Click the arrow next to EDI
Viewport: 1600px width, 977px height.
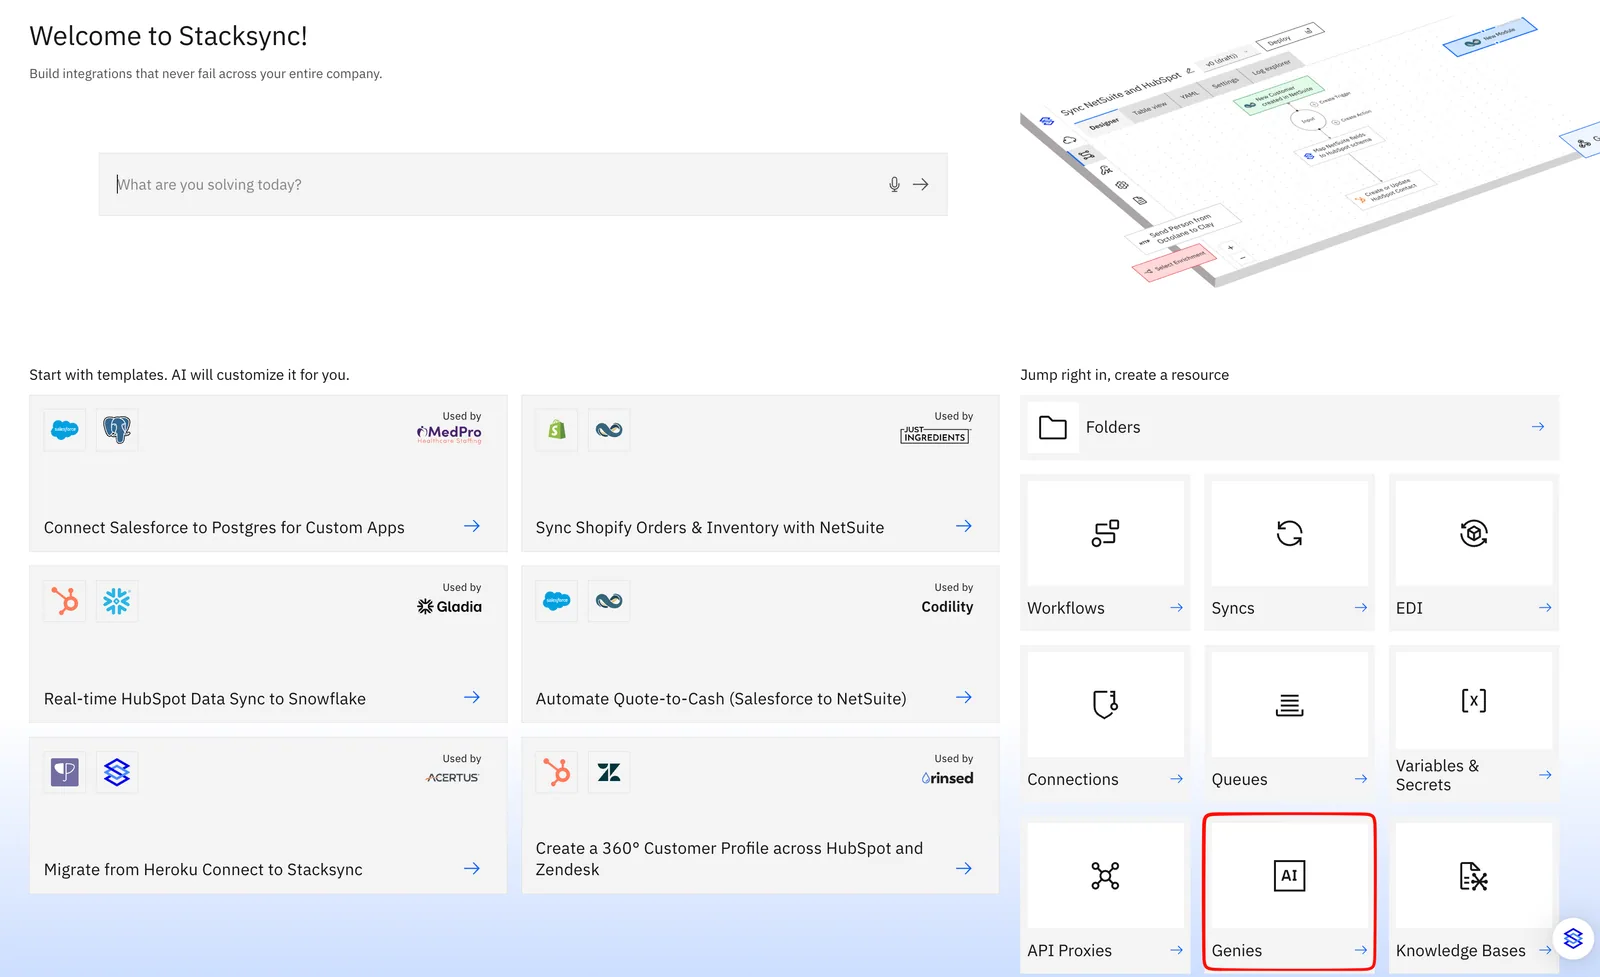[1545, 607]
